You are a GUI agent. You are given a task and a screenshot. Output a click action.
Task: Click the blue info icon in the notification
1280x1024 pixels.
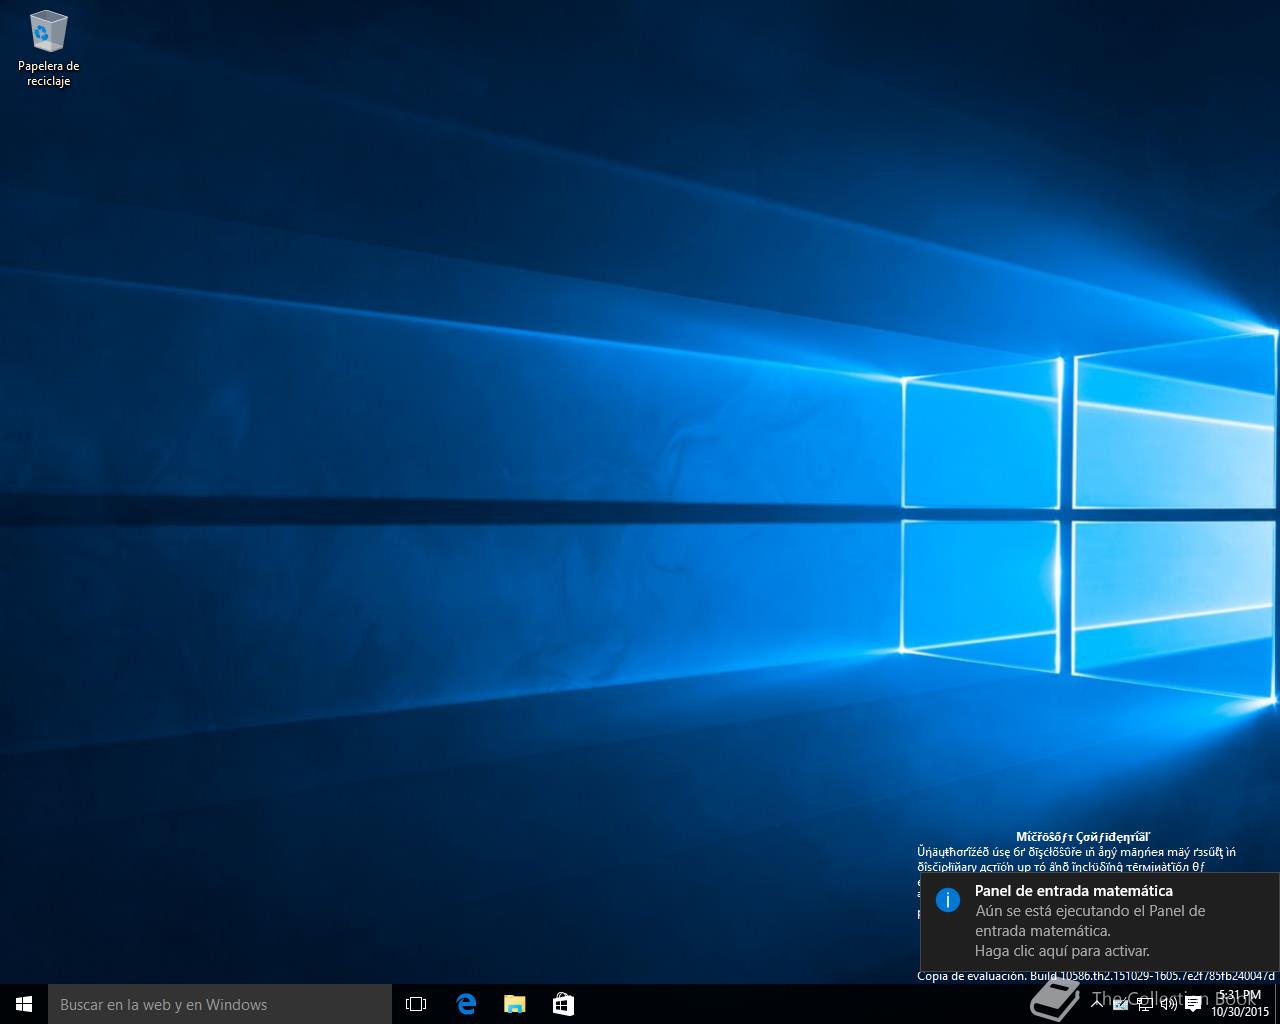click(x=947, y=899)
